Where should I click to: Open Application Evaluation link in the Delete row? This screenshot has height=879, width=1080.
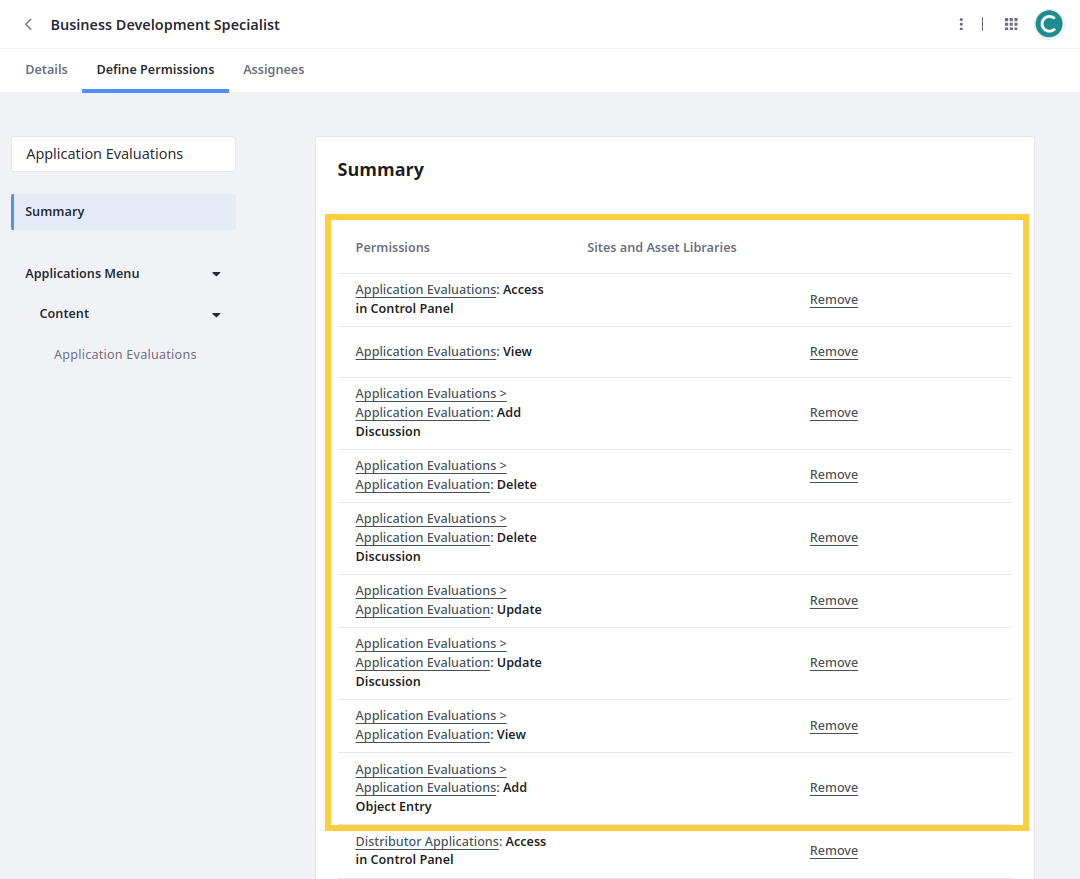[x=424, y=484]
